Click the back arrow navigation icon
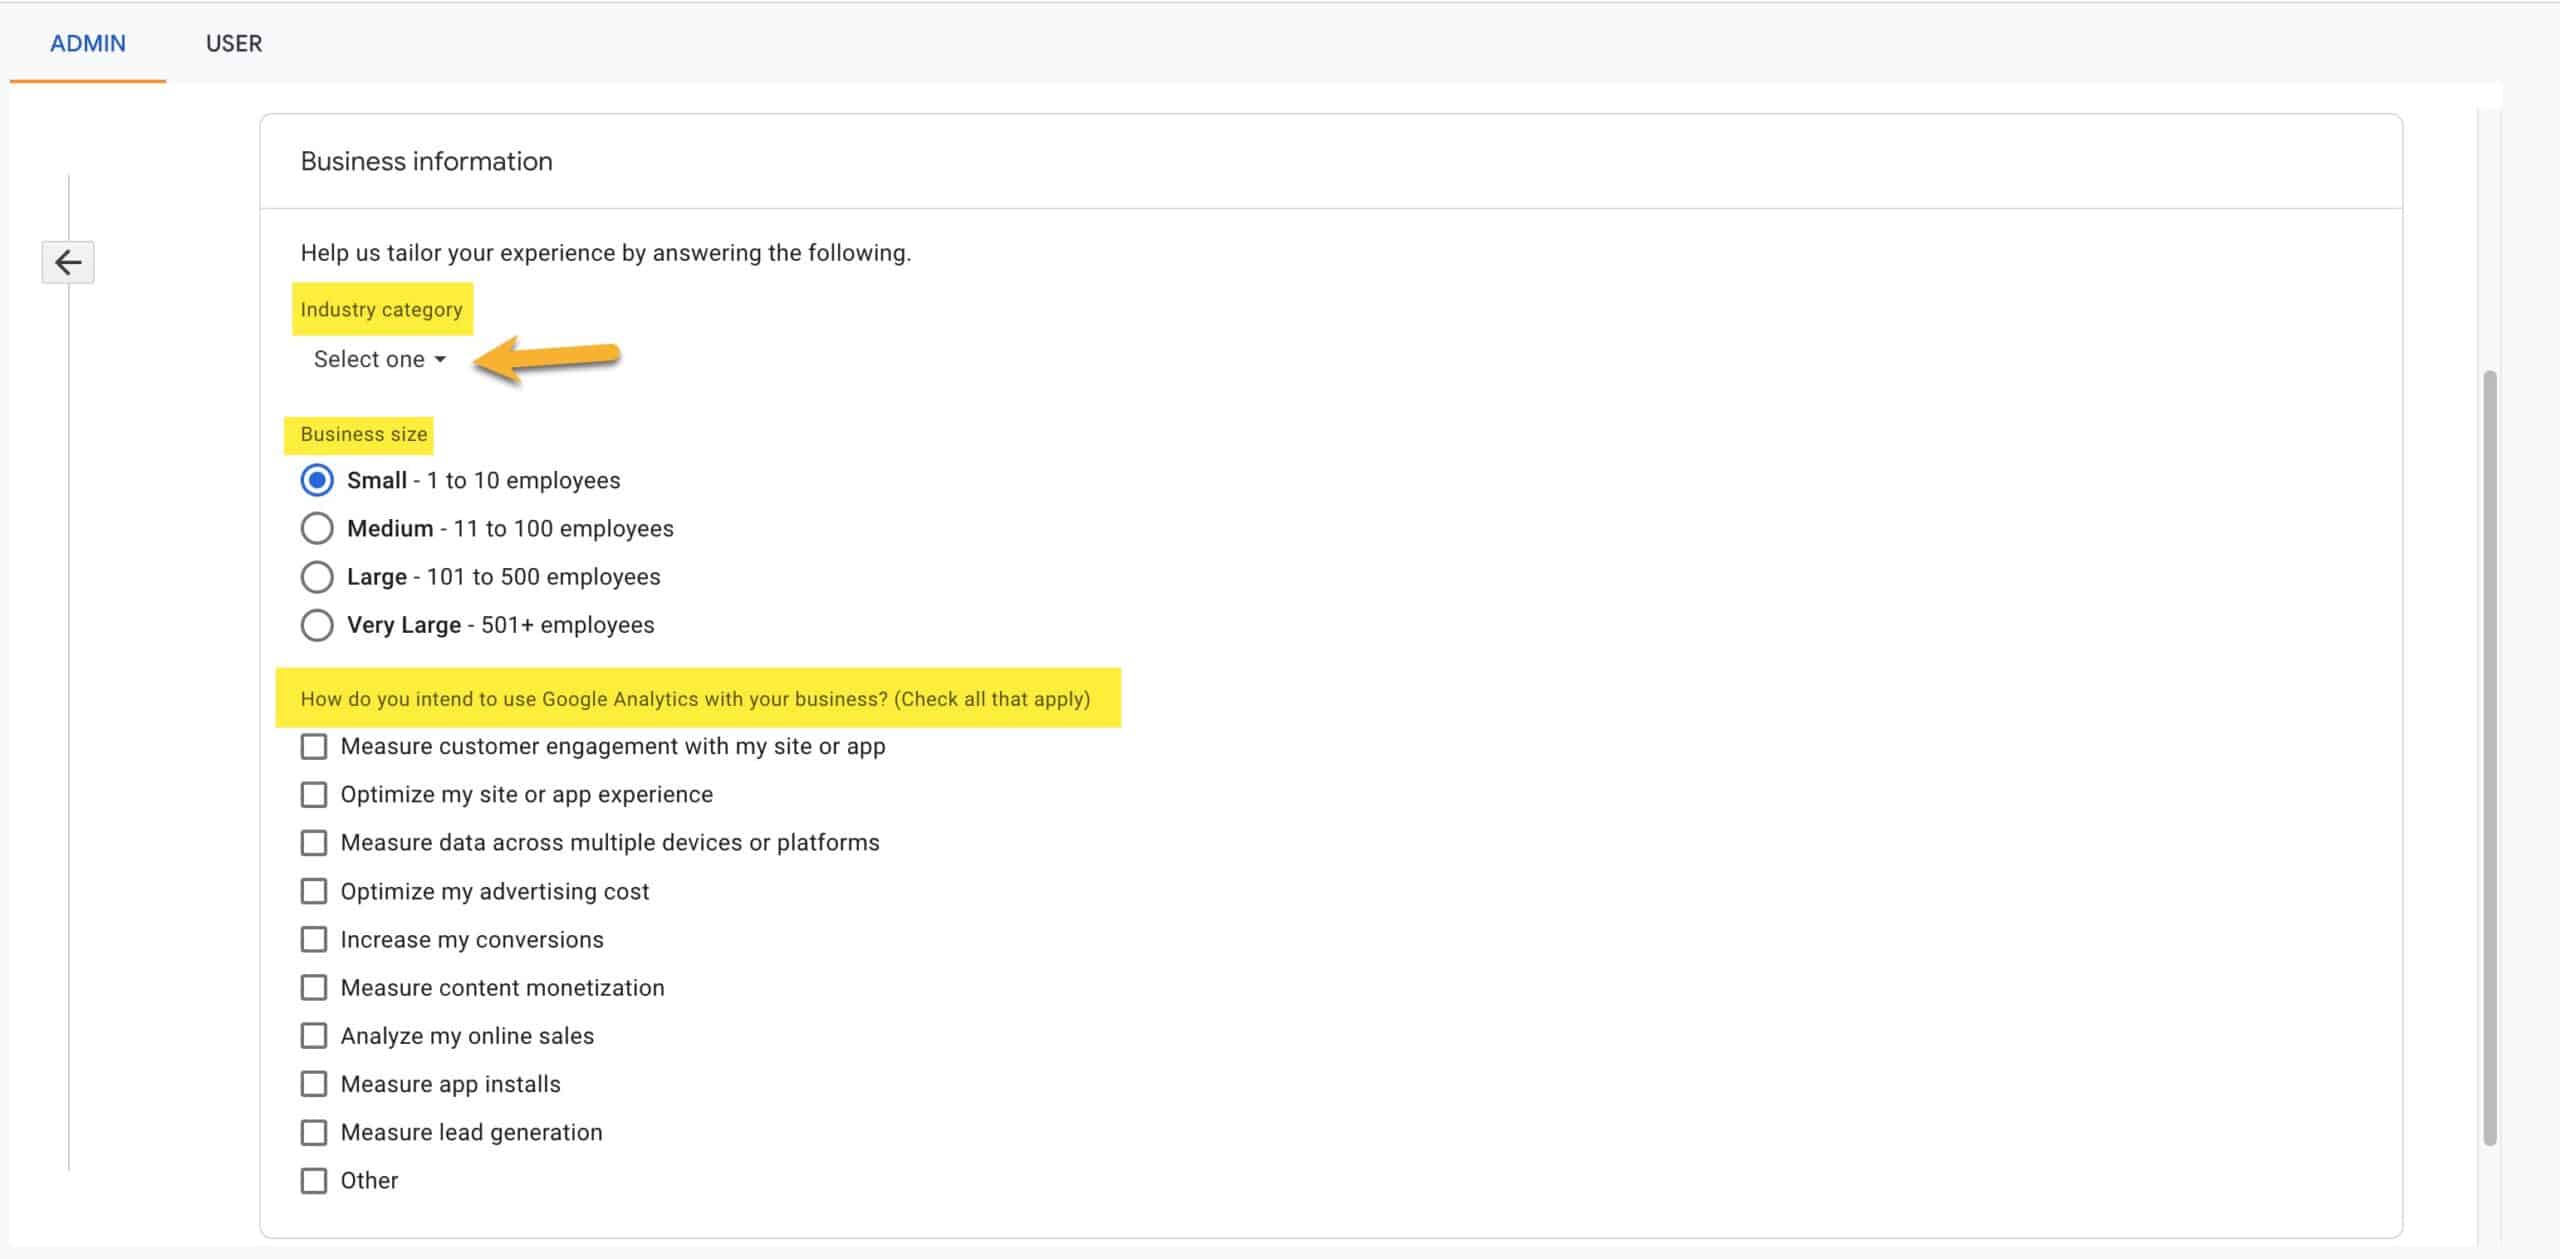 (65, 261)
